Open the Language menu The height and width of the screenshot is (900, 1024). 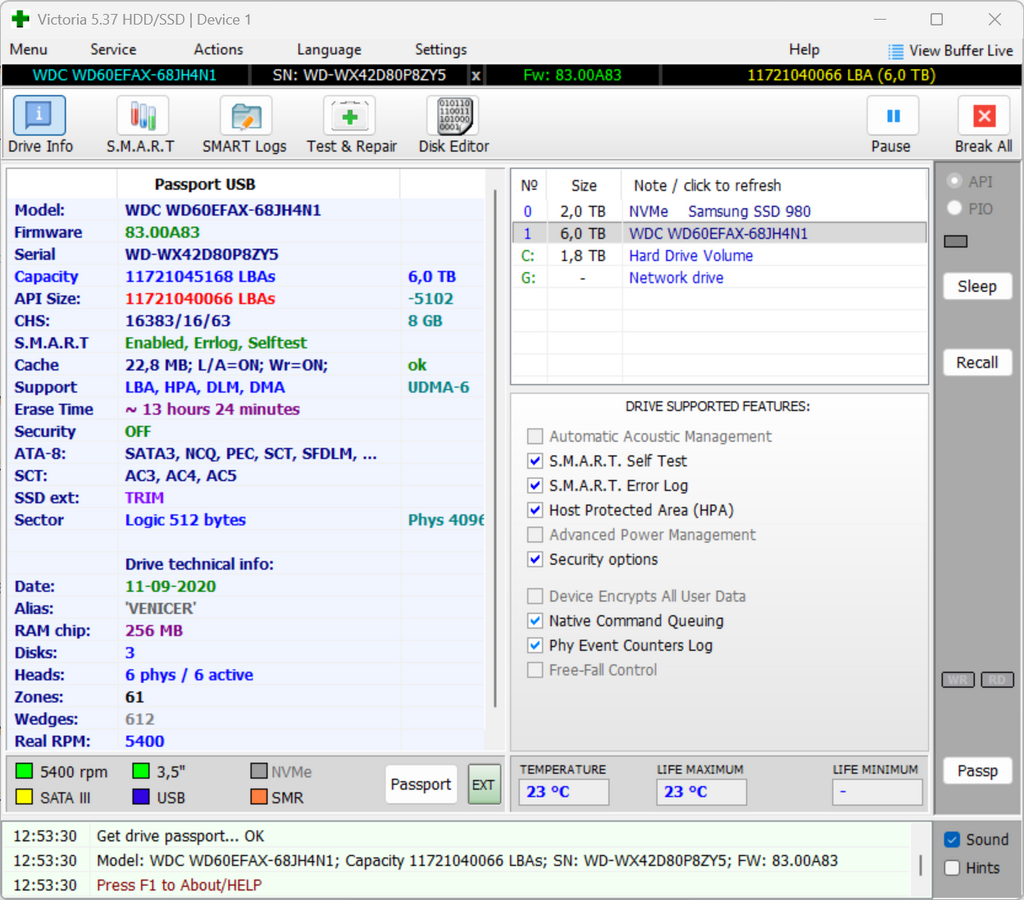click(x=329, y=50)
